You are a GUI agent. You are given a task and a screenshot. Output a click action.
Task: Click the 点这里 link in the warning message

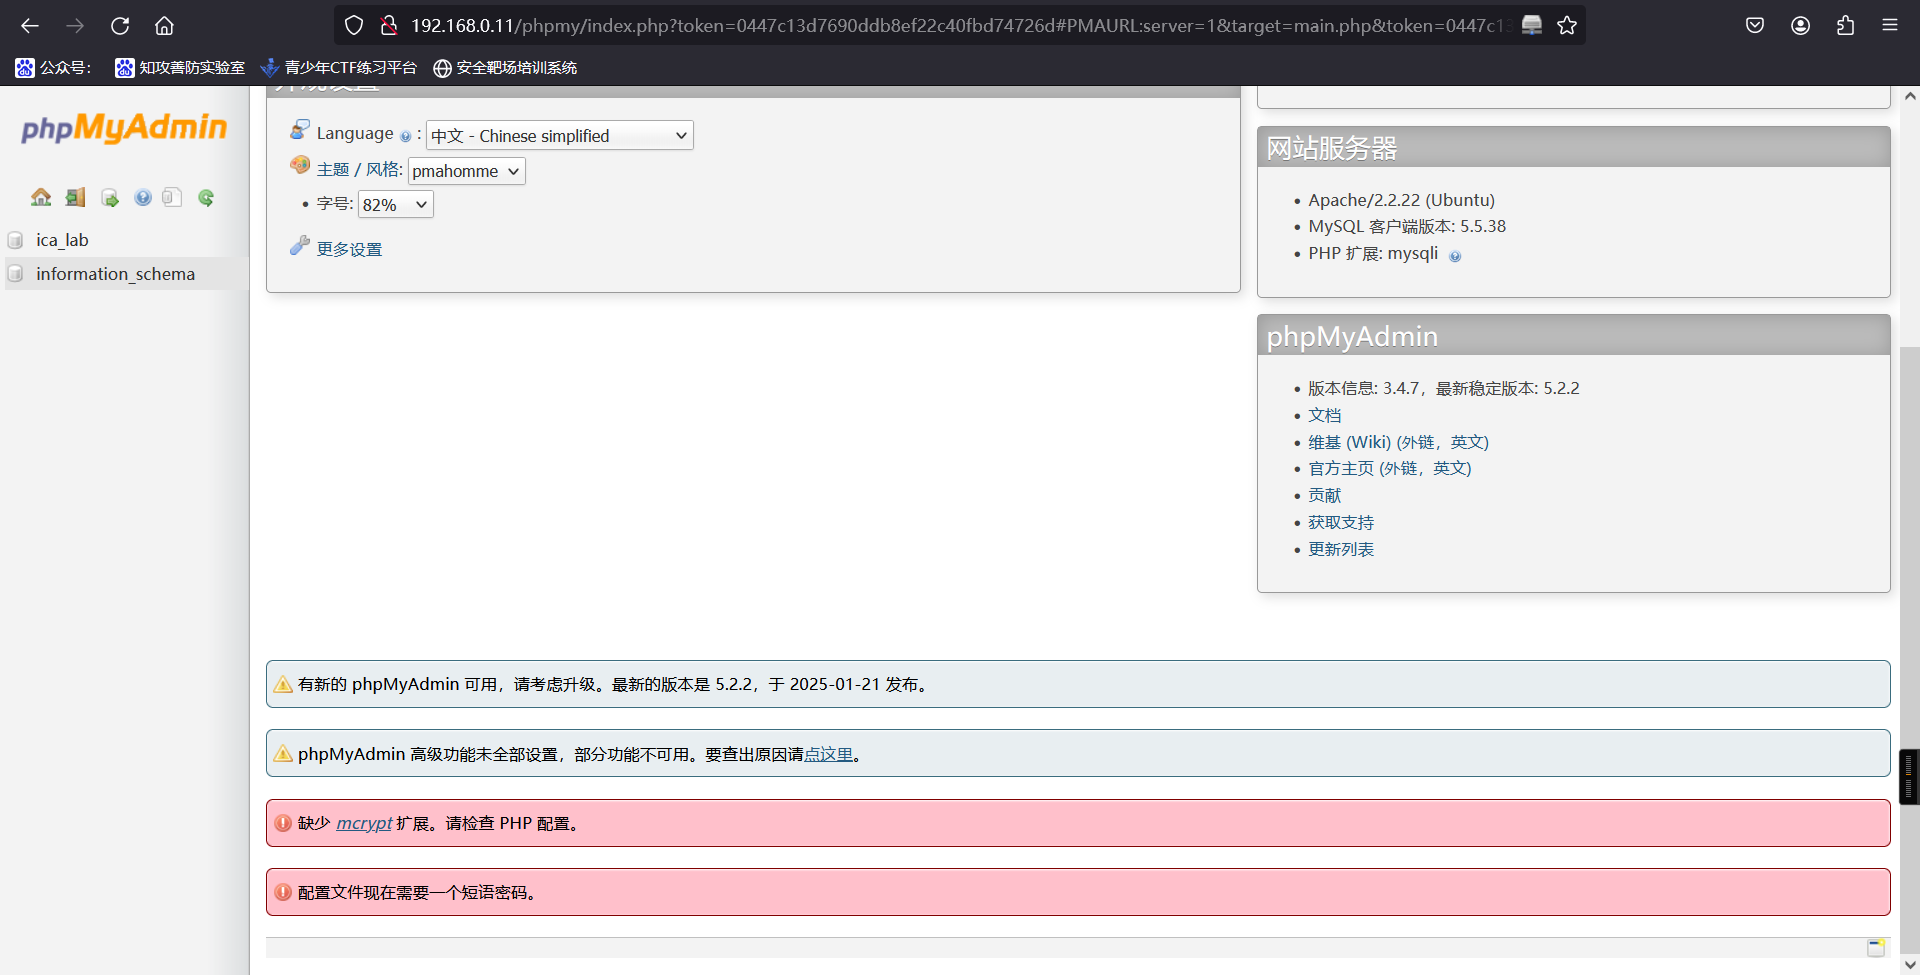coord(828,755)
